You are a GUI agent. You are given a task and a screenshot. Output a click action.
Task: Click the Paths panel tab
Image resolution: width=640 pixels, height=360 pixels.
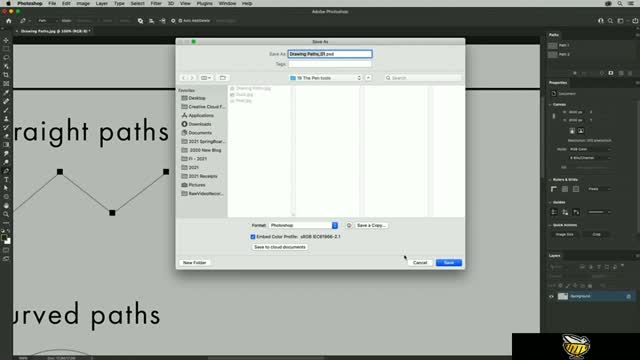click(x=553, y=35)
